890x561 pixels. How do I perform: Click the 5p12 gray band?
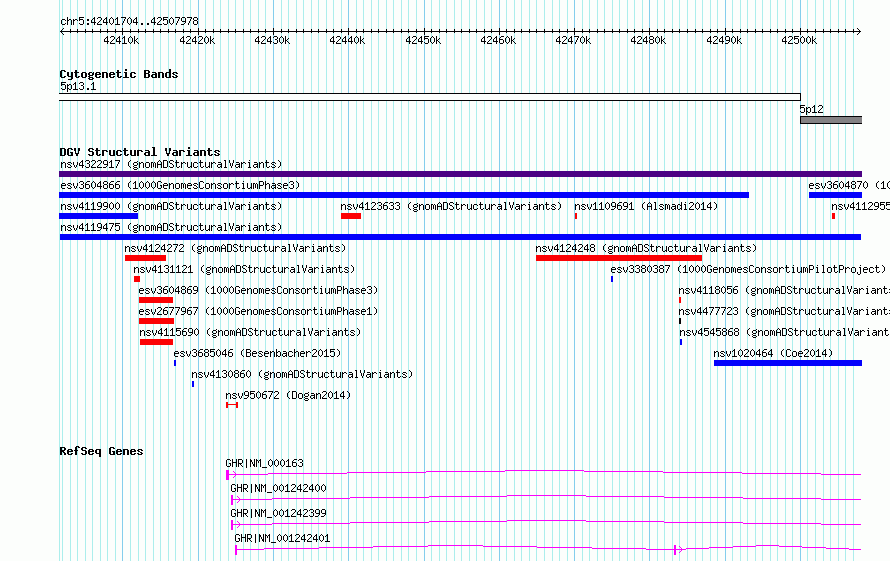(x=831, y=120)
